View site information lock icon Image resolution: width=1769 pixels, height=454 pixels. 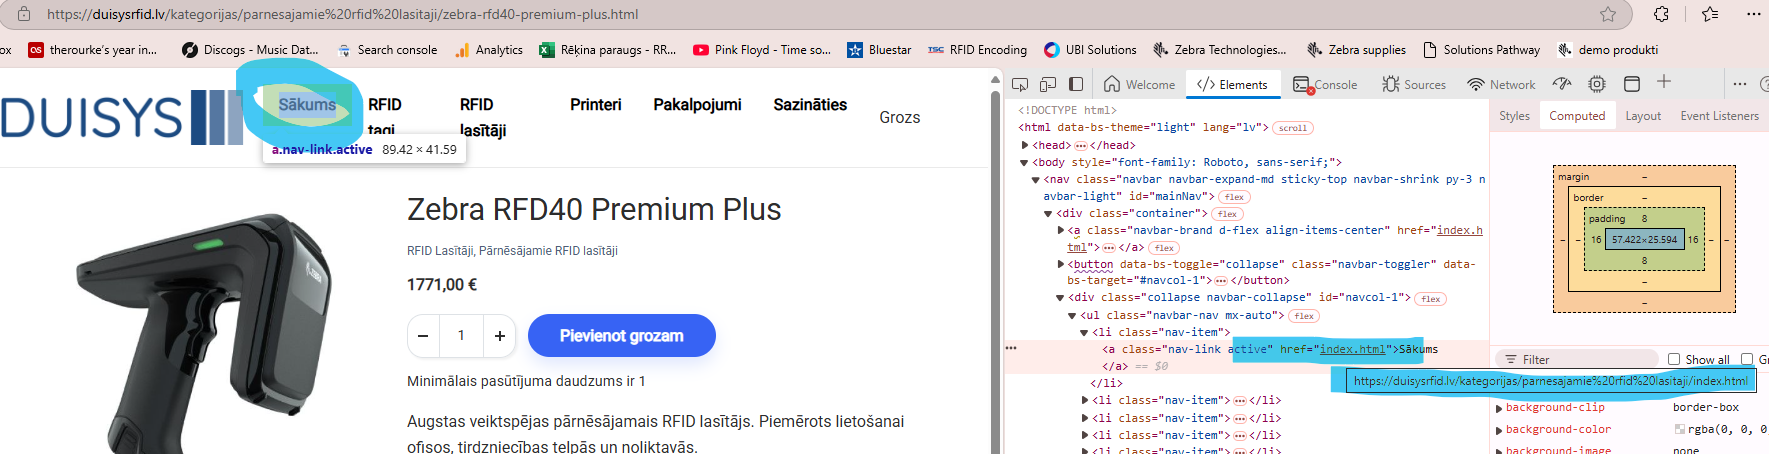[x=23, y=14]
